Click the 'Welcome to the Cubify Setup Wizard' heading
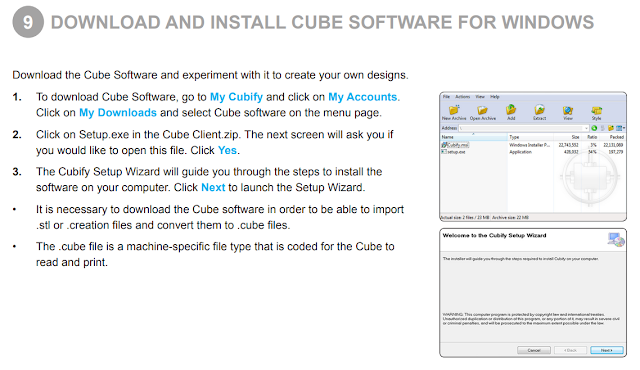This screenshot has height=370, width=640. tap(494, 235)
